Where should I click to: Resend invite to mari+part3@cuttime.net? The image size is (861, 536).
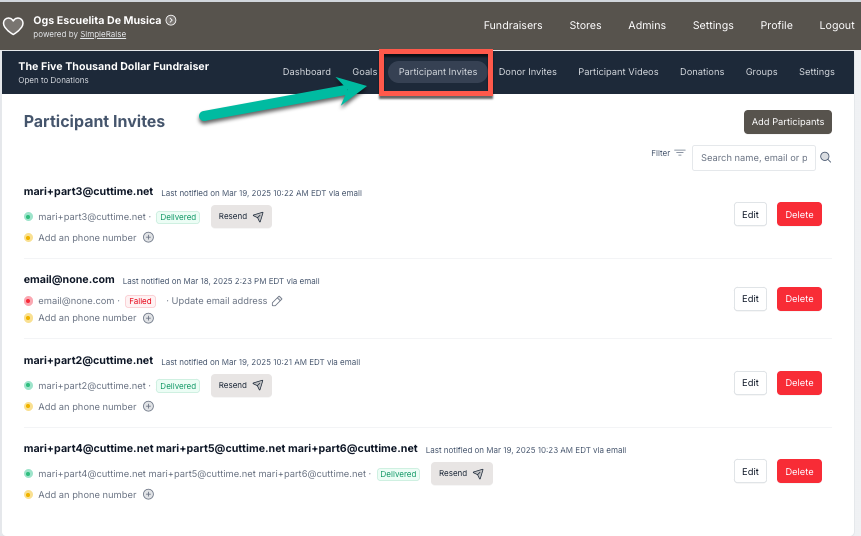[241, 216]
